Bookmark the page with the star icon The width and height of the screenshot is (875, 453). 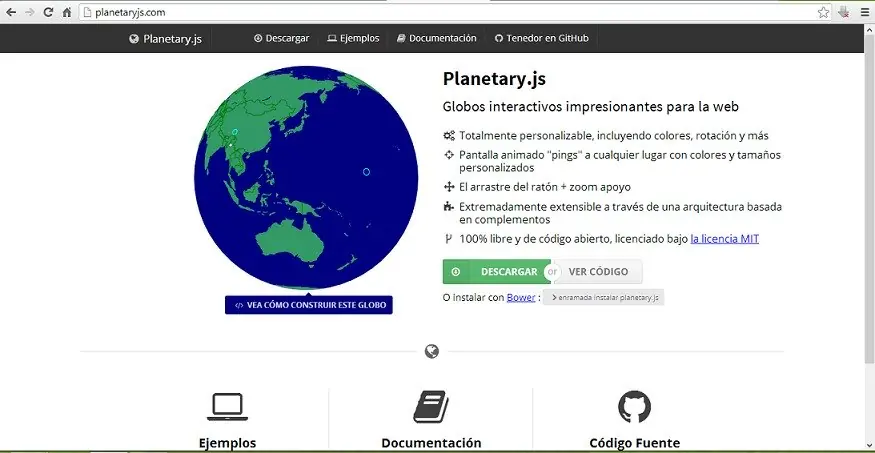point(823,12)
